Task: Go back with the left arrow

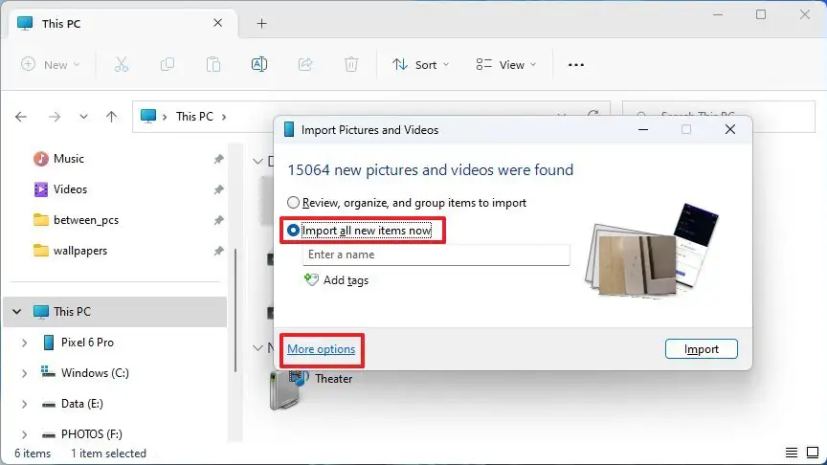Action: 21,117
